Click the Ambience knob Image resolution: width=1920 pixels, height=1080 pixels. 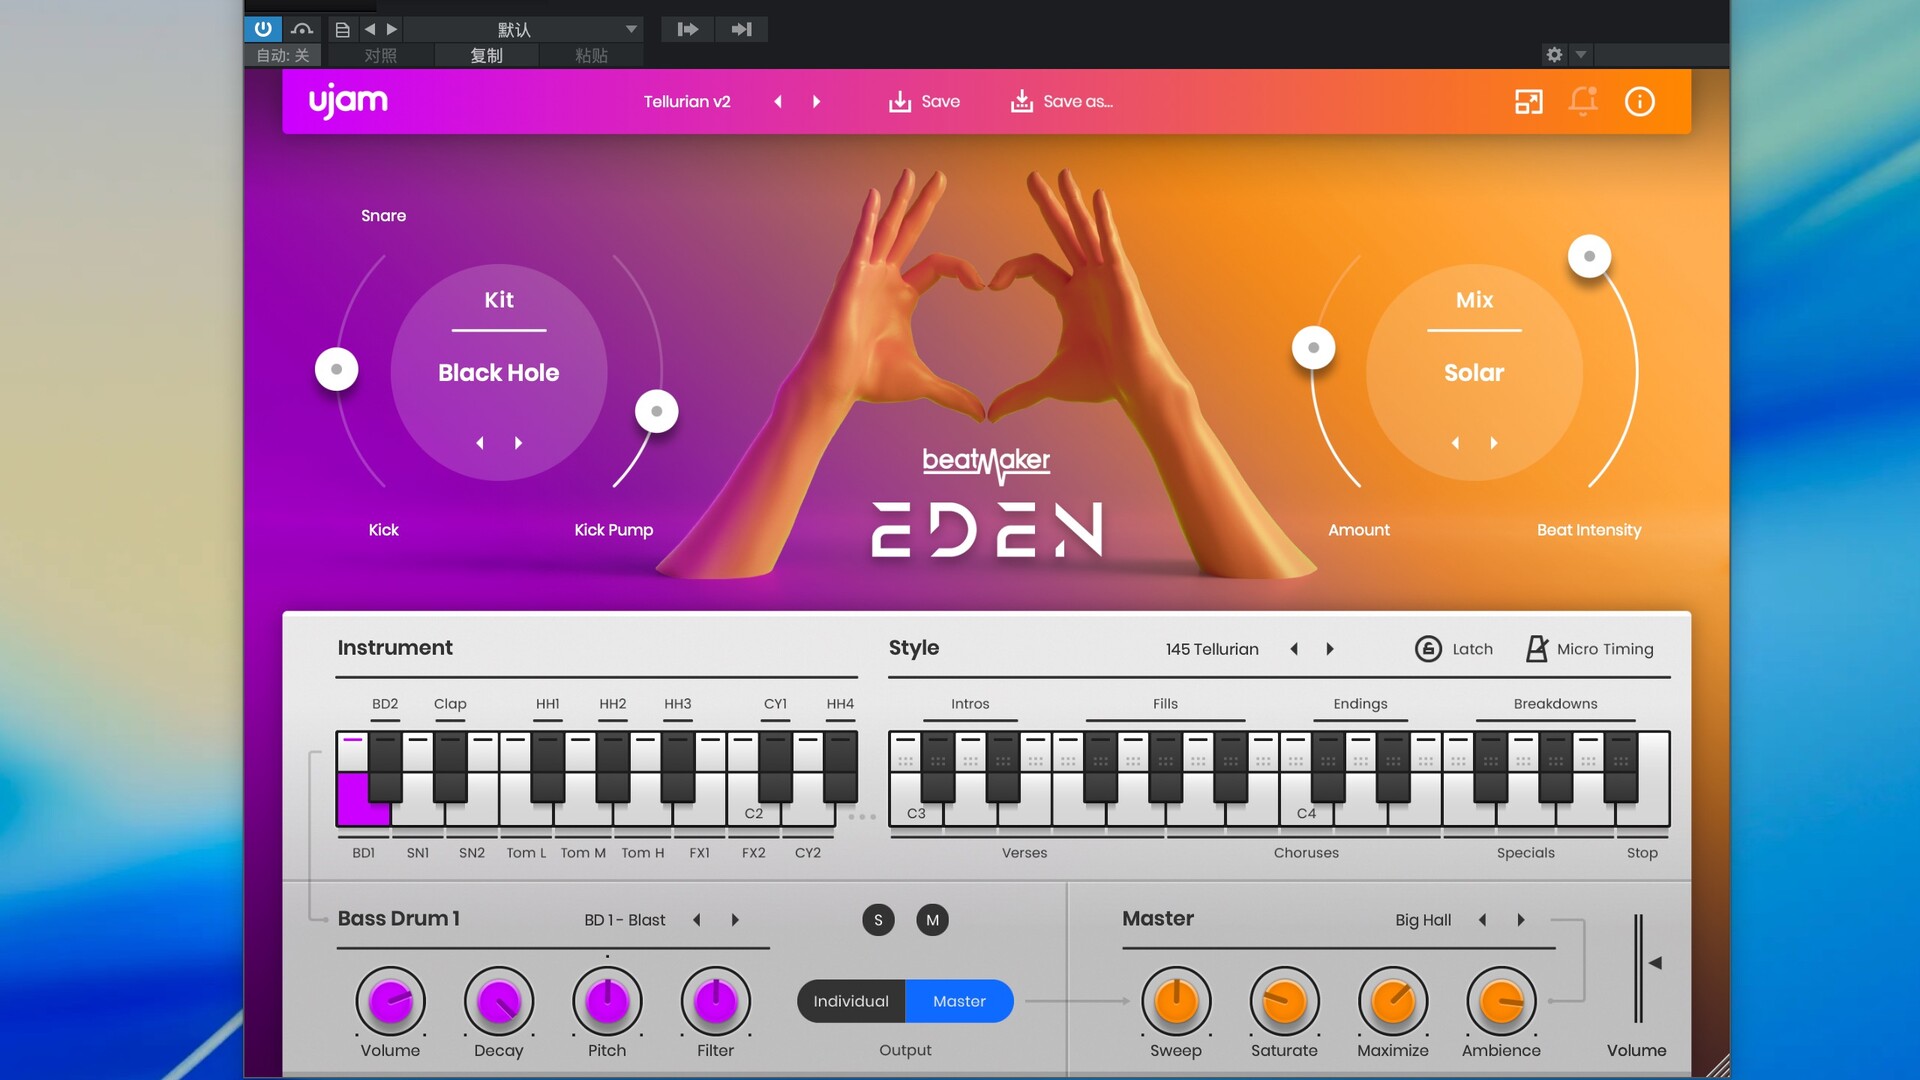pos(1501,1001)
